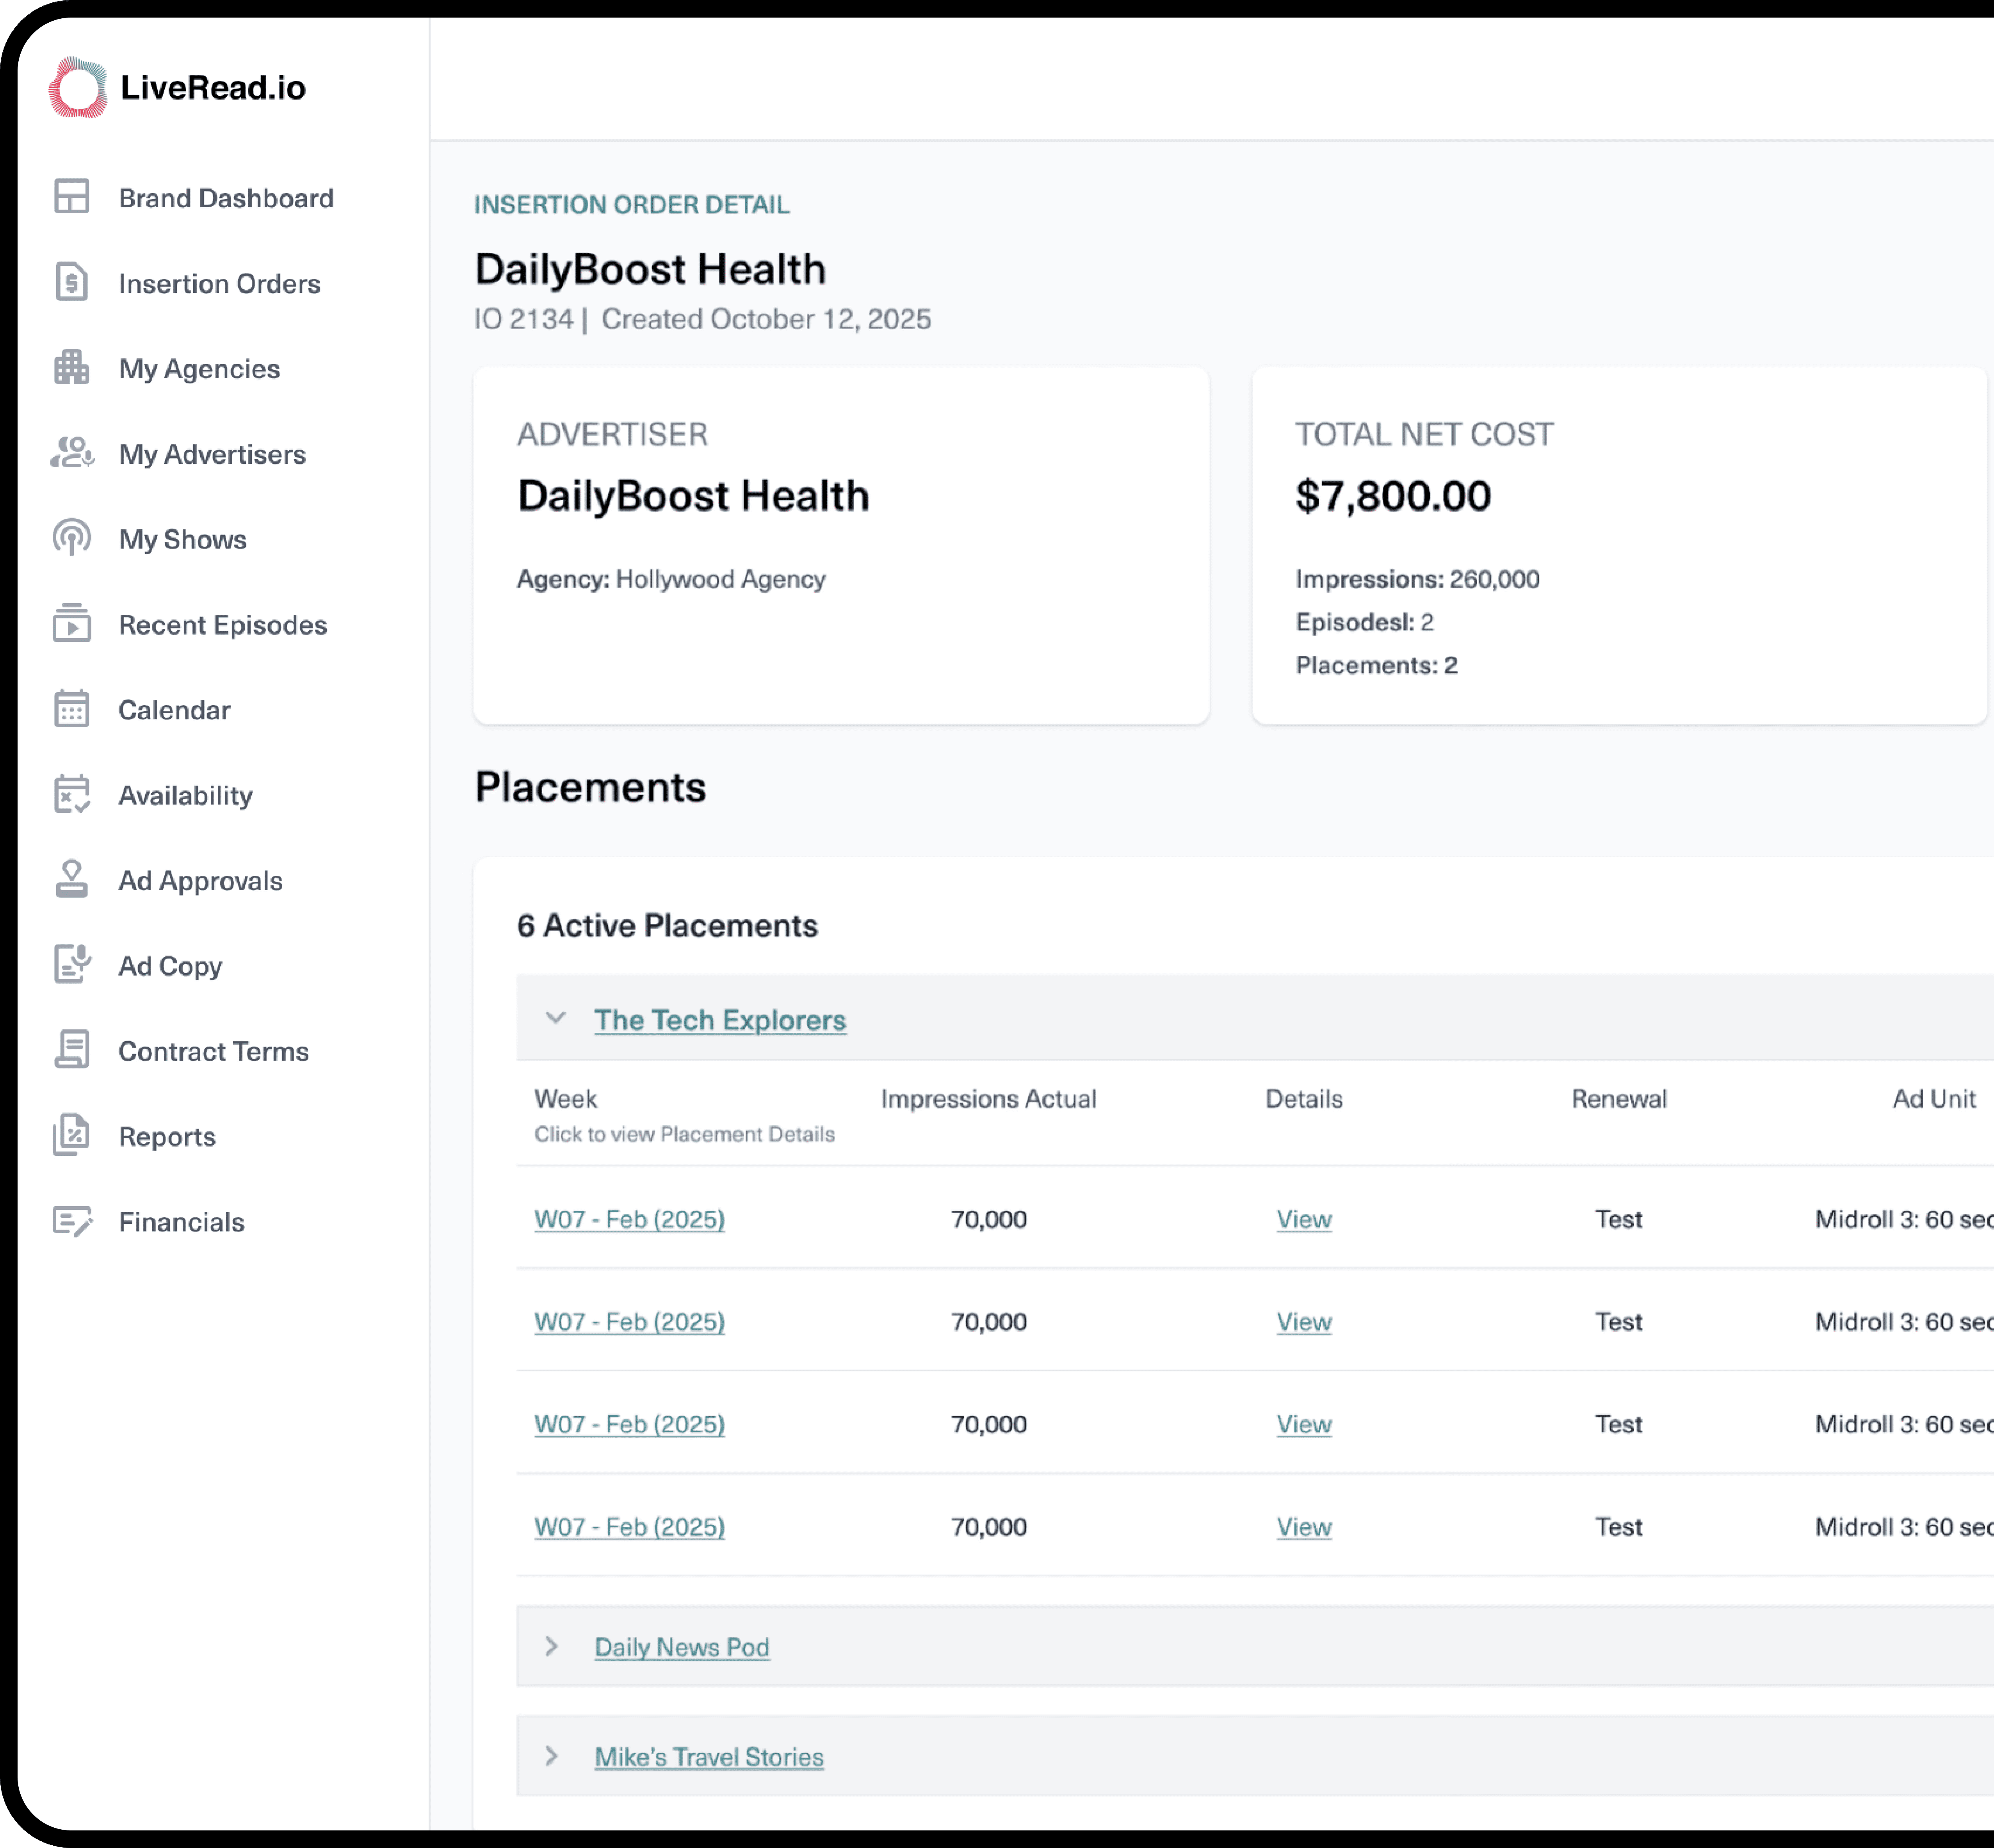
Task: Click the Insertion Orders document icon
Action: (72, 282)
